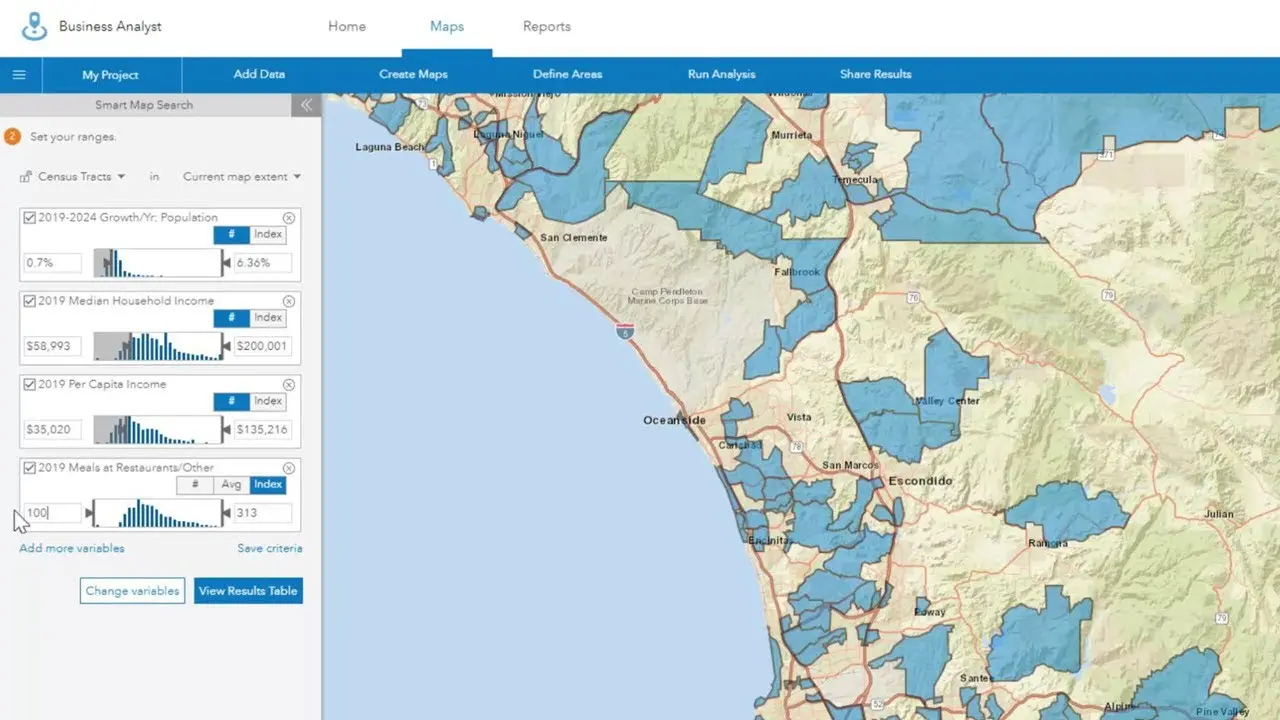This screenshot has height=720, width=1280.
Task: Uncheck 2019 Meals at Restaurants/Other checkbox
Action: coord(30,468)
